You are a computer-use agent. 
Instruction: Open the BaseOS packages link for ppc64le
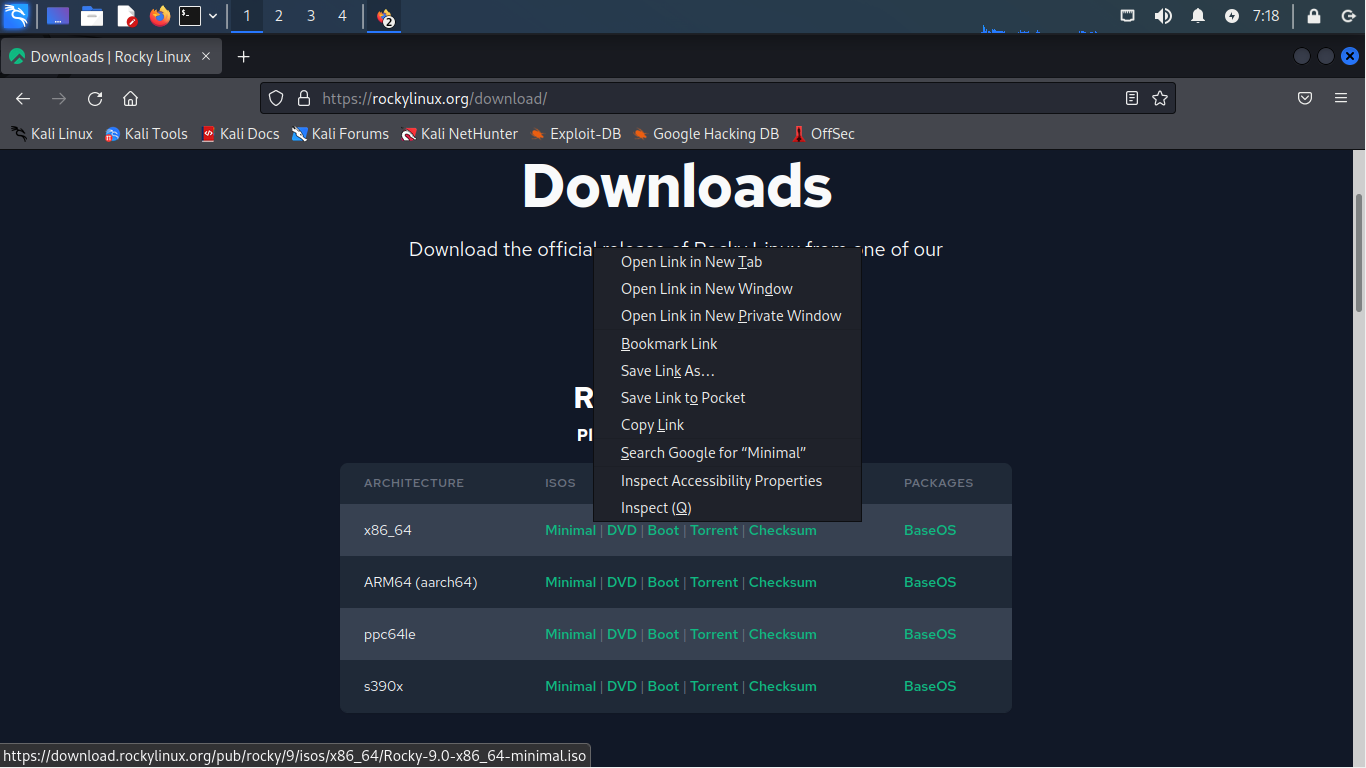click(x=930, y=634)
